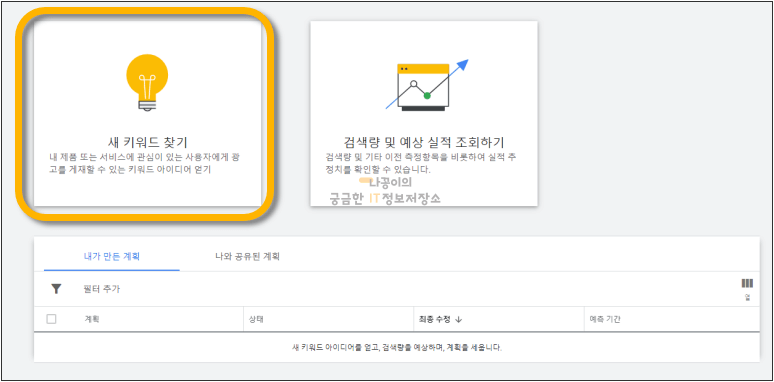Open '검색량 및 예상 실적 조회하기' card
Screen dimensions: 774x382
(424, 114)
